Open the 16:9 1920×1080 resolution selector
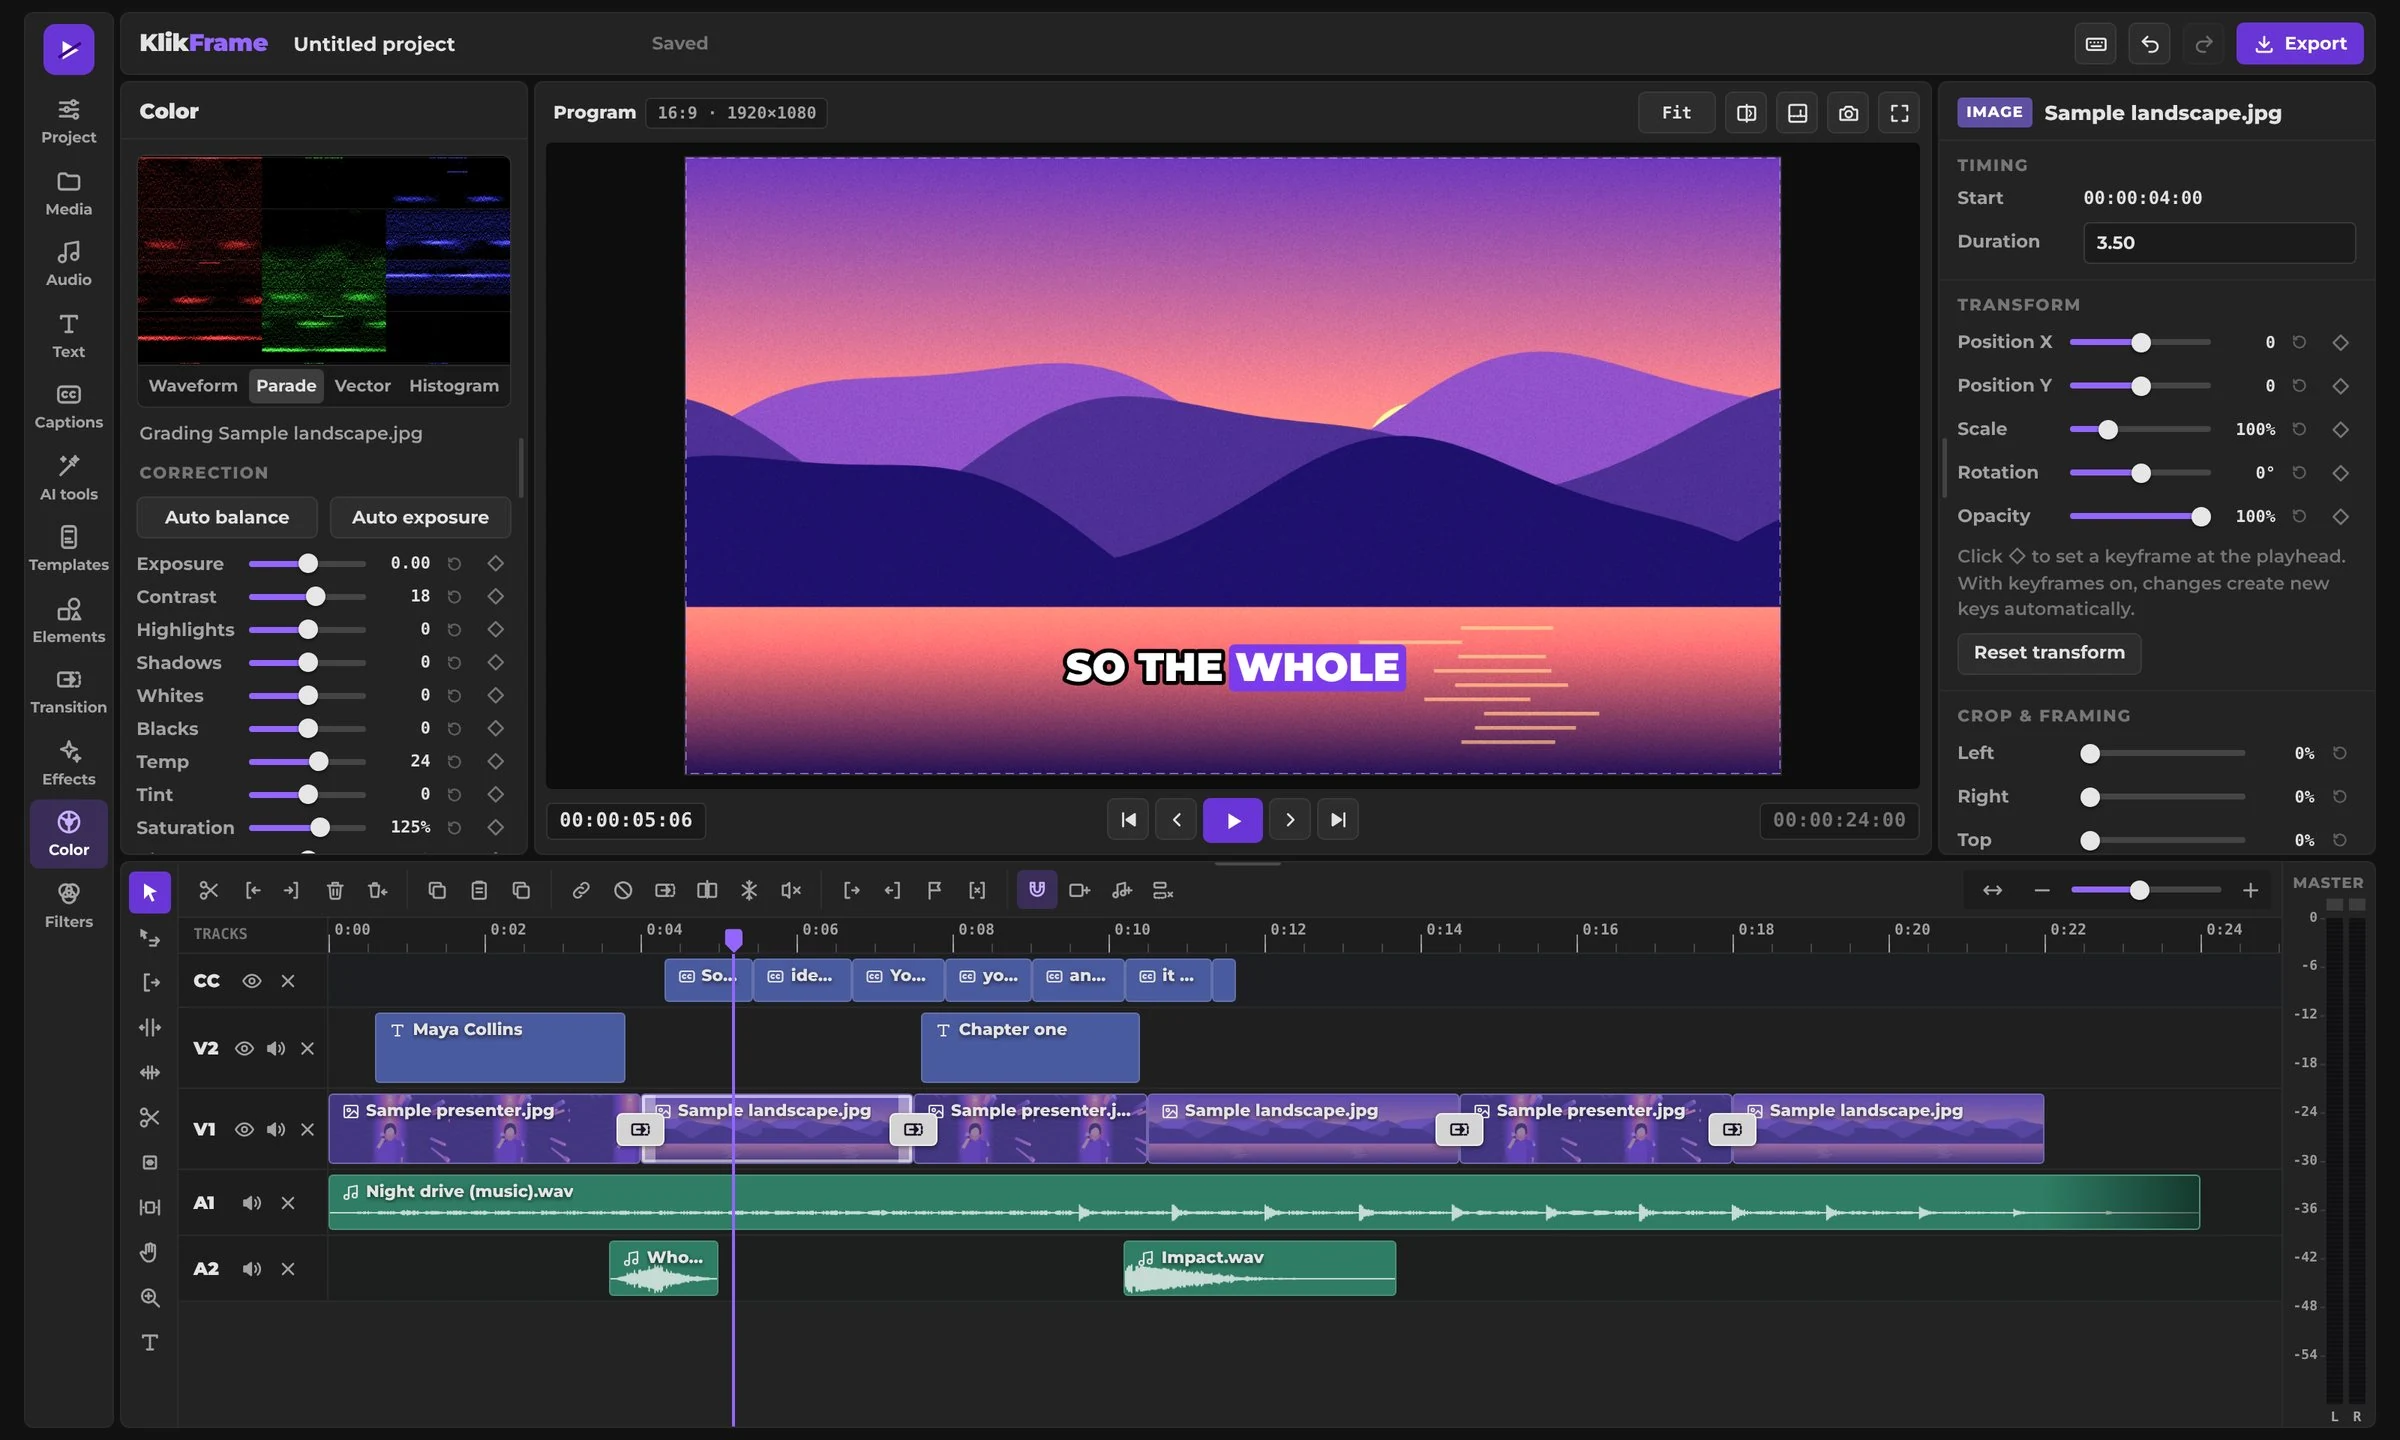Image resolution: width=2400 pixels, height=1440 pixels. (736, 113)
